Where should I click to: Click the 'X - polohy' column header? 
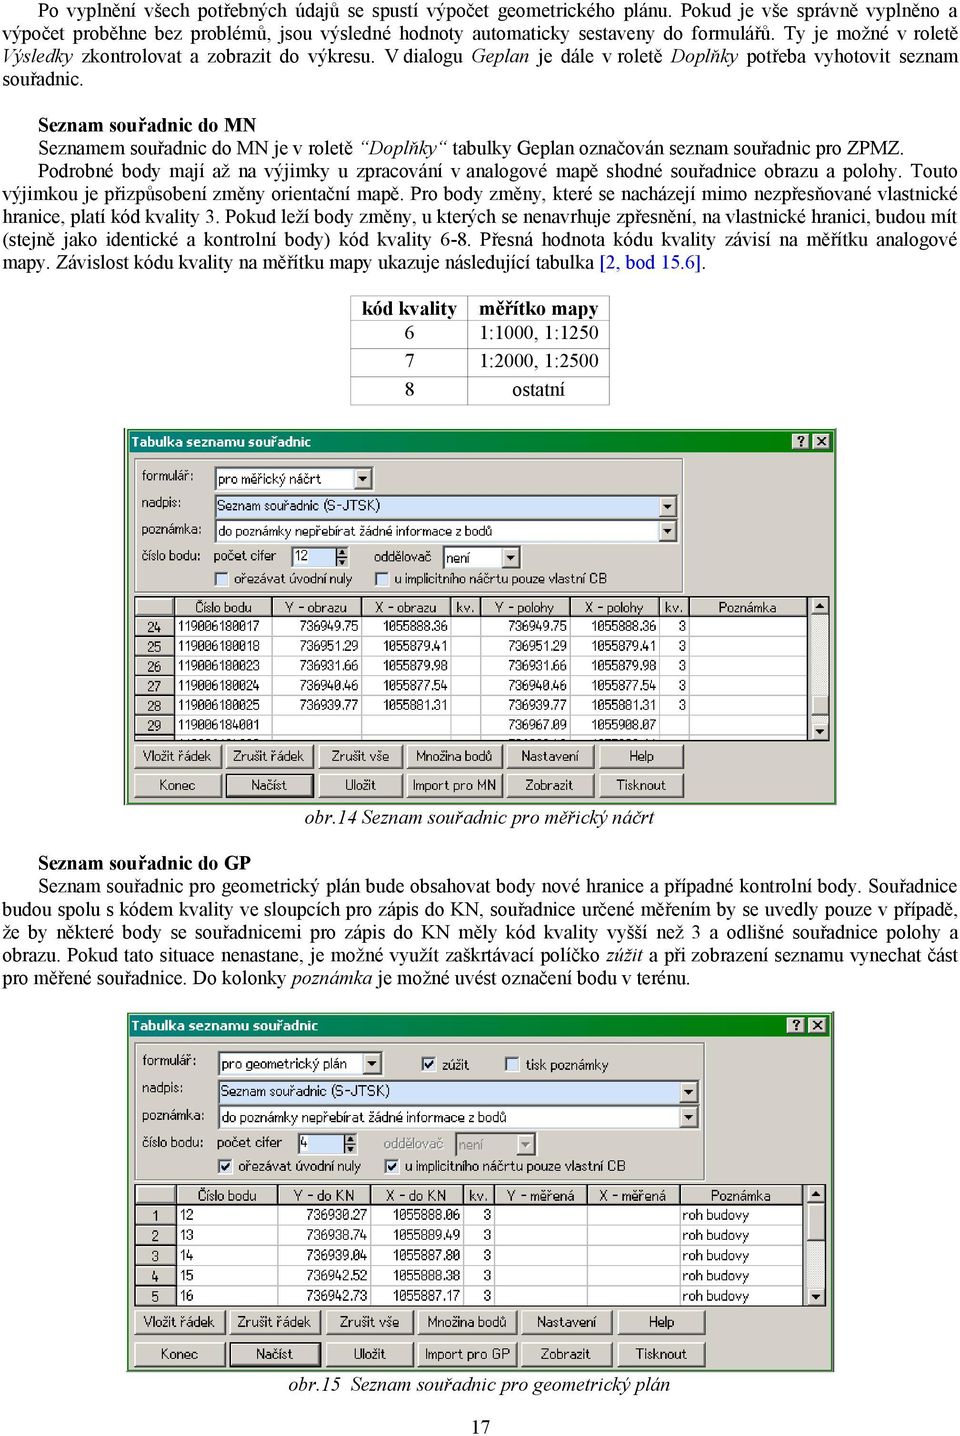coord(614,607)
